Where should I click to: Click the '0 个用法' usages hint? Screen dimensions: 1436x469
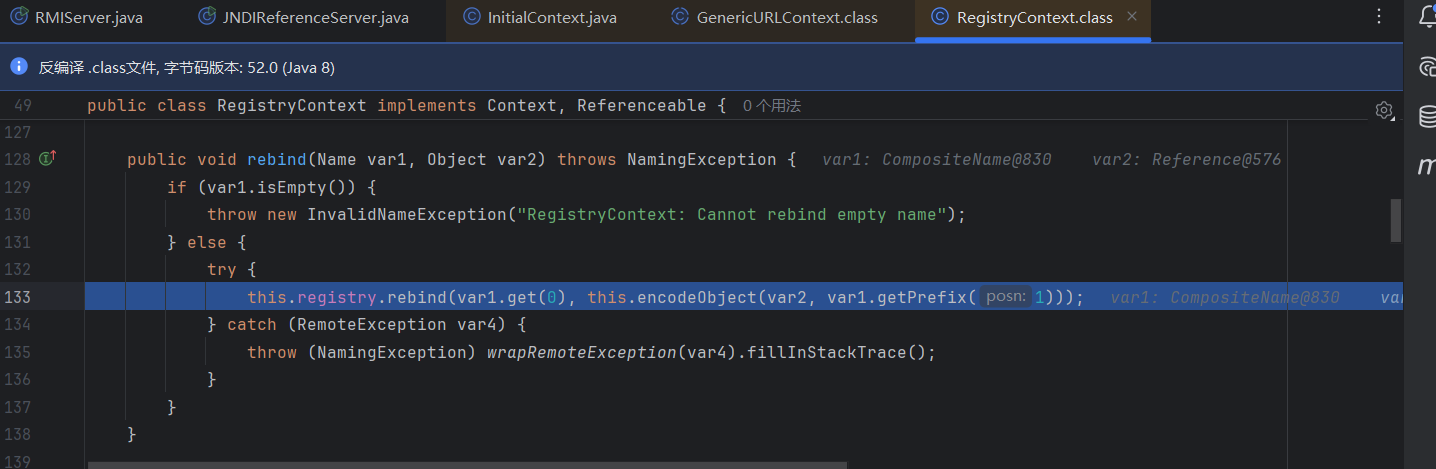click(772, 106)
